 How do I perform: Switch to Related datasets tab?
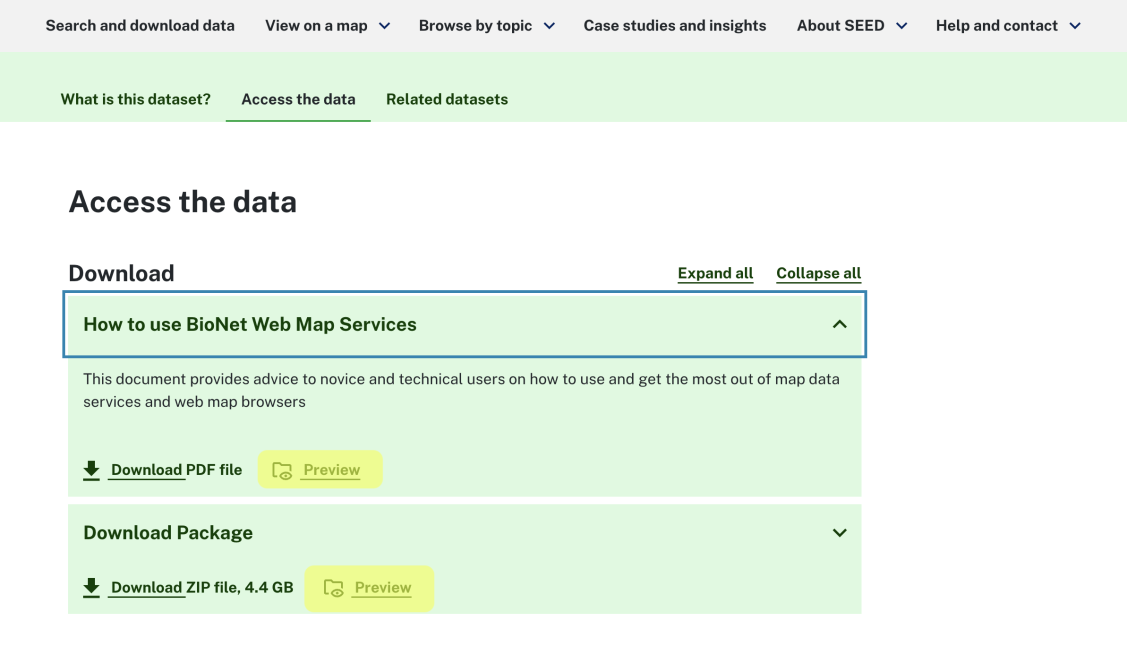click(x=447, y=99)
